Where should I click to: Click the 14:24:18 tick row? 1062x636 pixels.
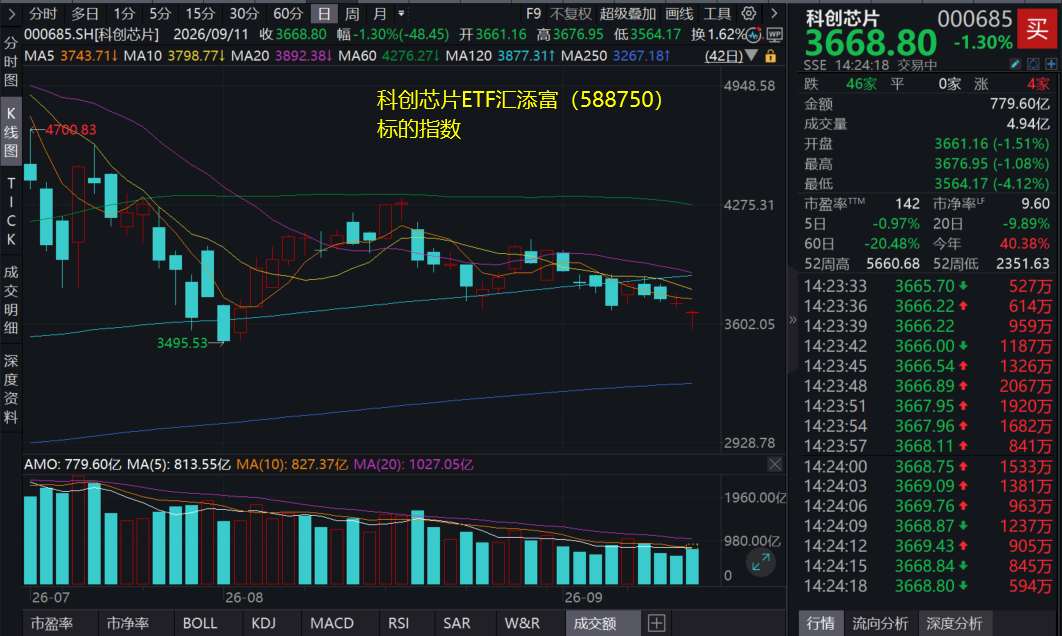point(927,586)
